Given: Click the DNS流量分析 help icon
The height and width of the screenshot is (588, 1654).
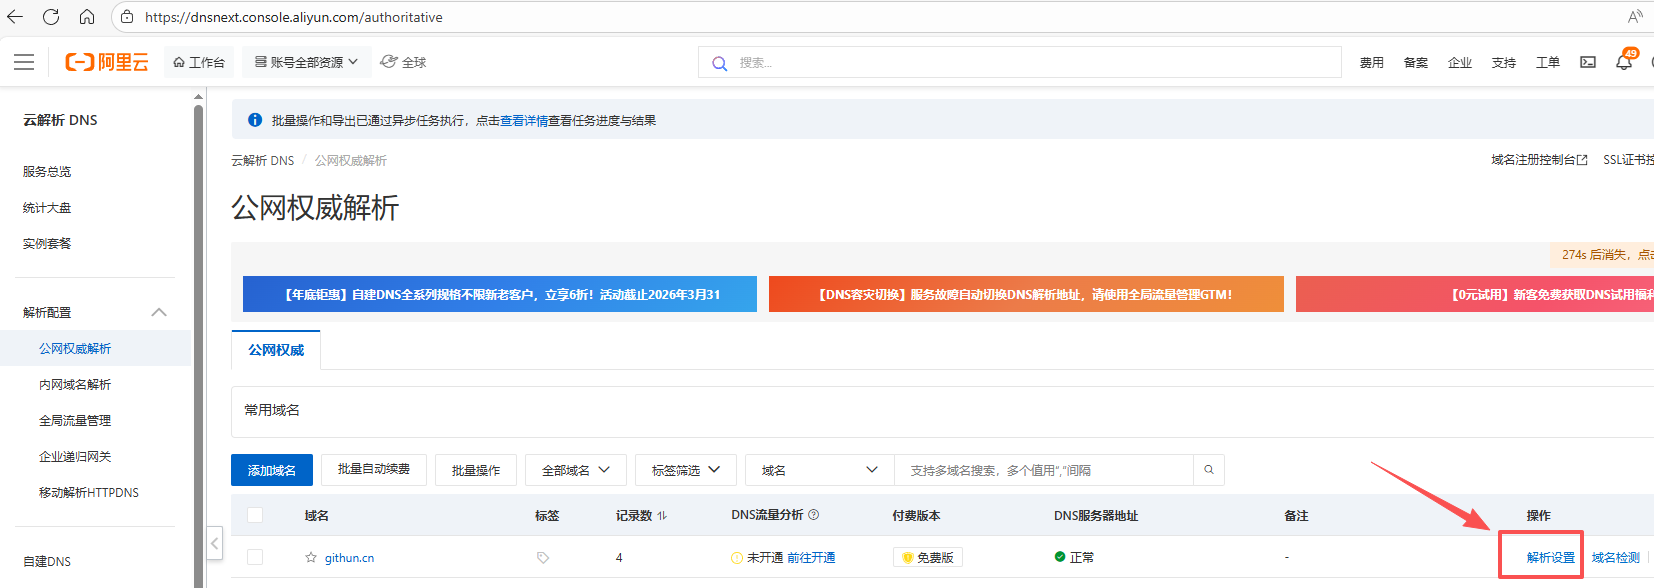Looking at the screenshot, I should pyautogui.click(x=813, y=515).
